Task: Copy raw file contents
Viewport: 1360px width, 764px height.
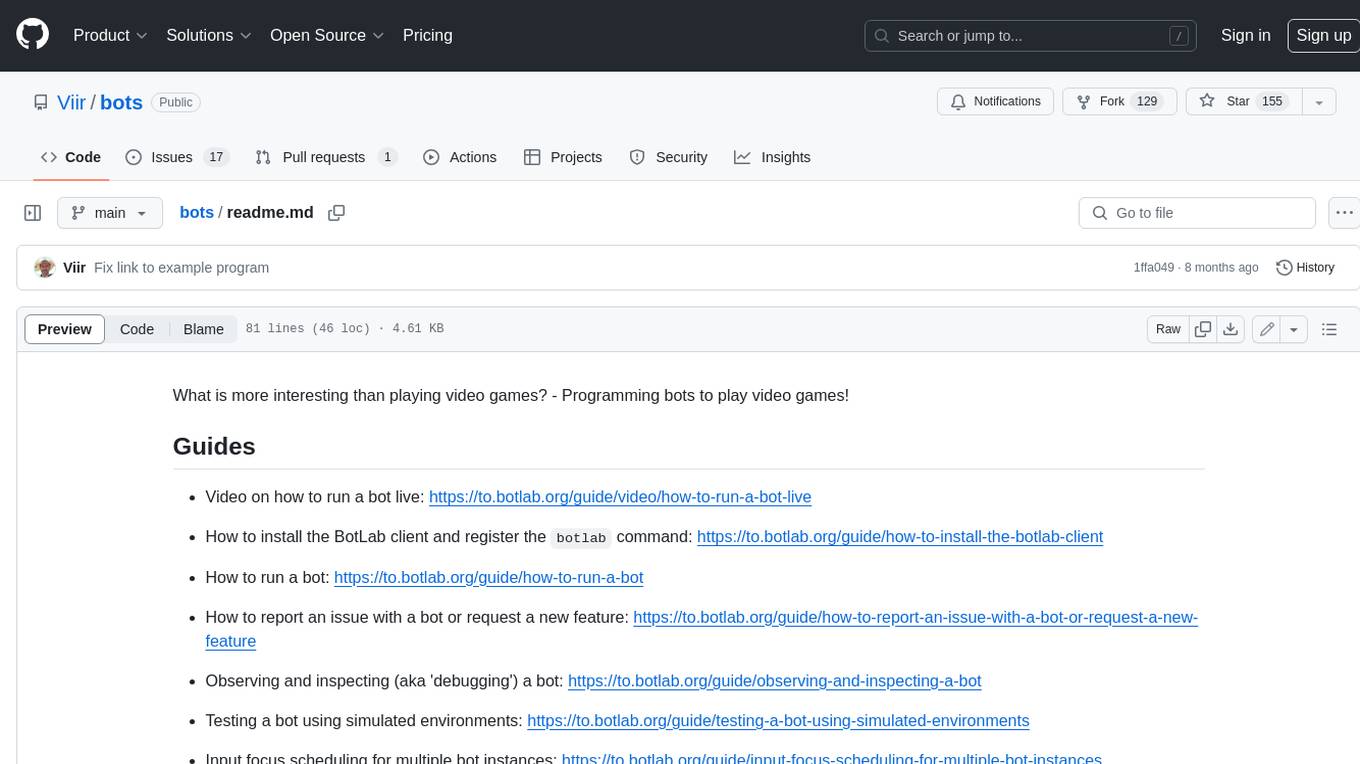Action: (1203, 329)
